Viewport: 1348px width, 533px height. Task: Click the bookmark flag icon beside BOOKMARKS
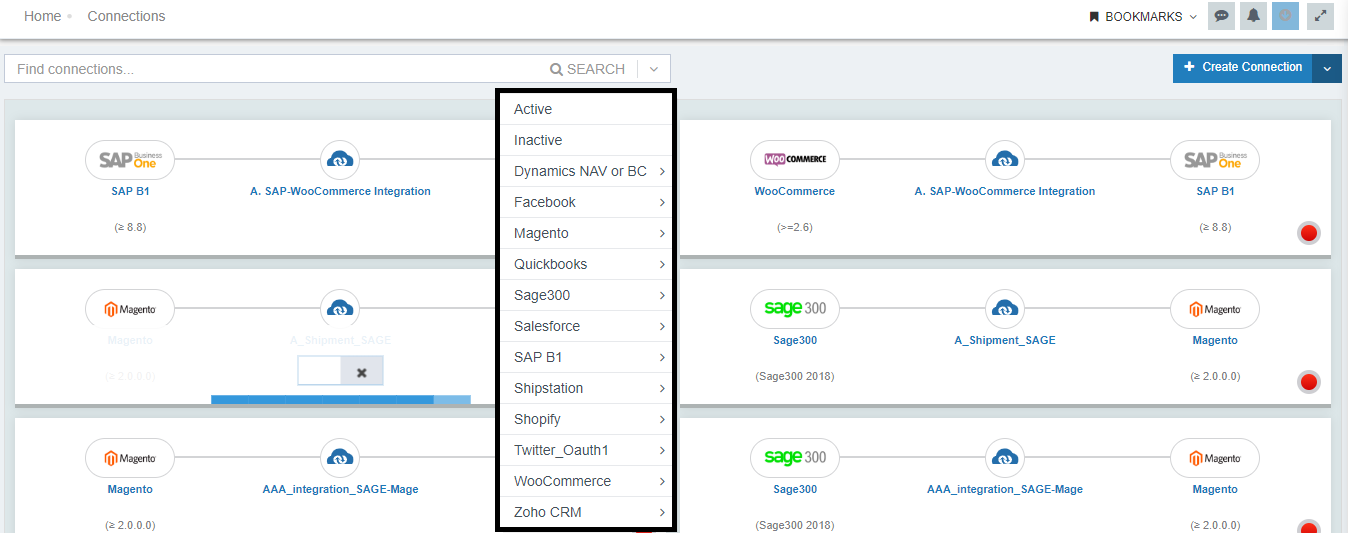click(1094, 17)
